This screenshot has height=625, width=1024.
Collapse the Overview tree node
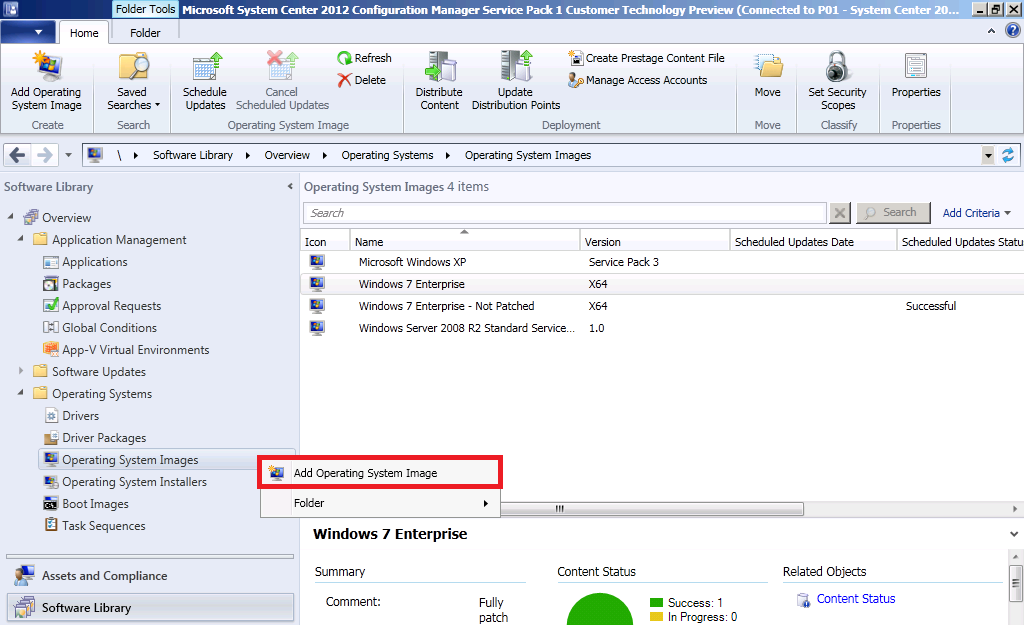[x=10, y=216]
